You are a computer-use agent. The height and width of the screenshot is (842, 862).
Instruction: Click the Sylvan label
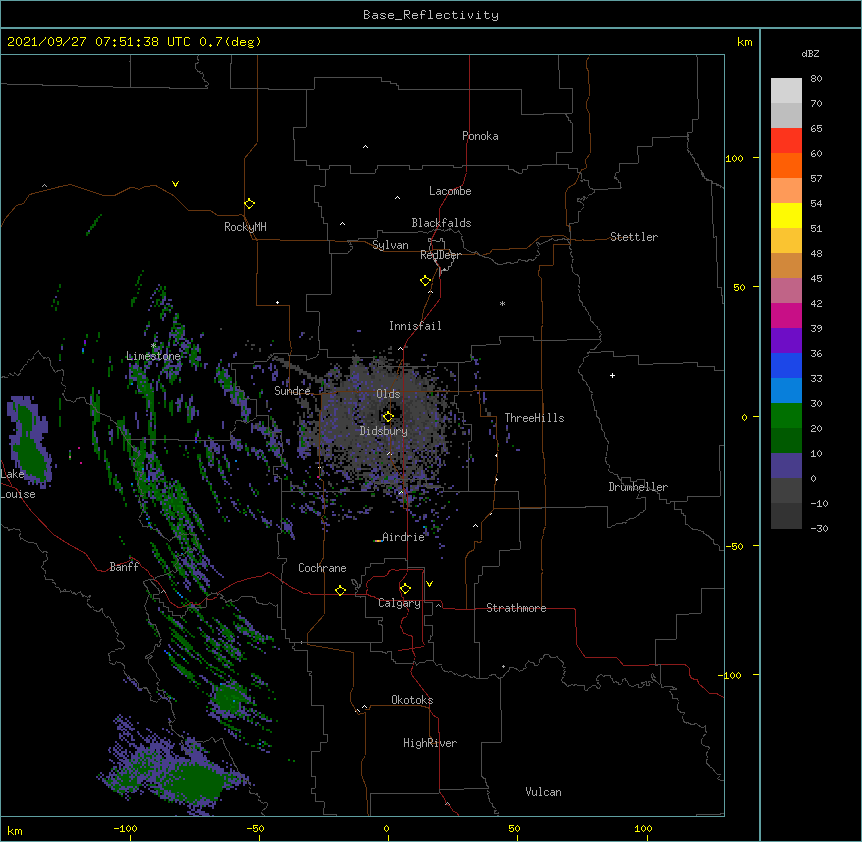click(390, 245)
